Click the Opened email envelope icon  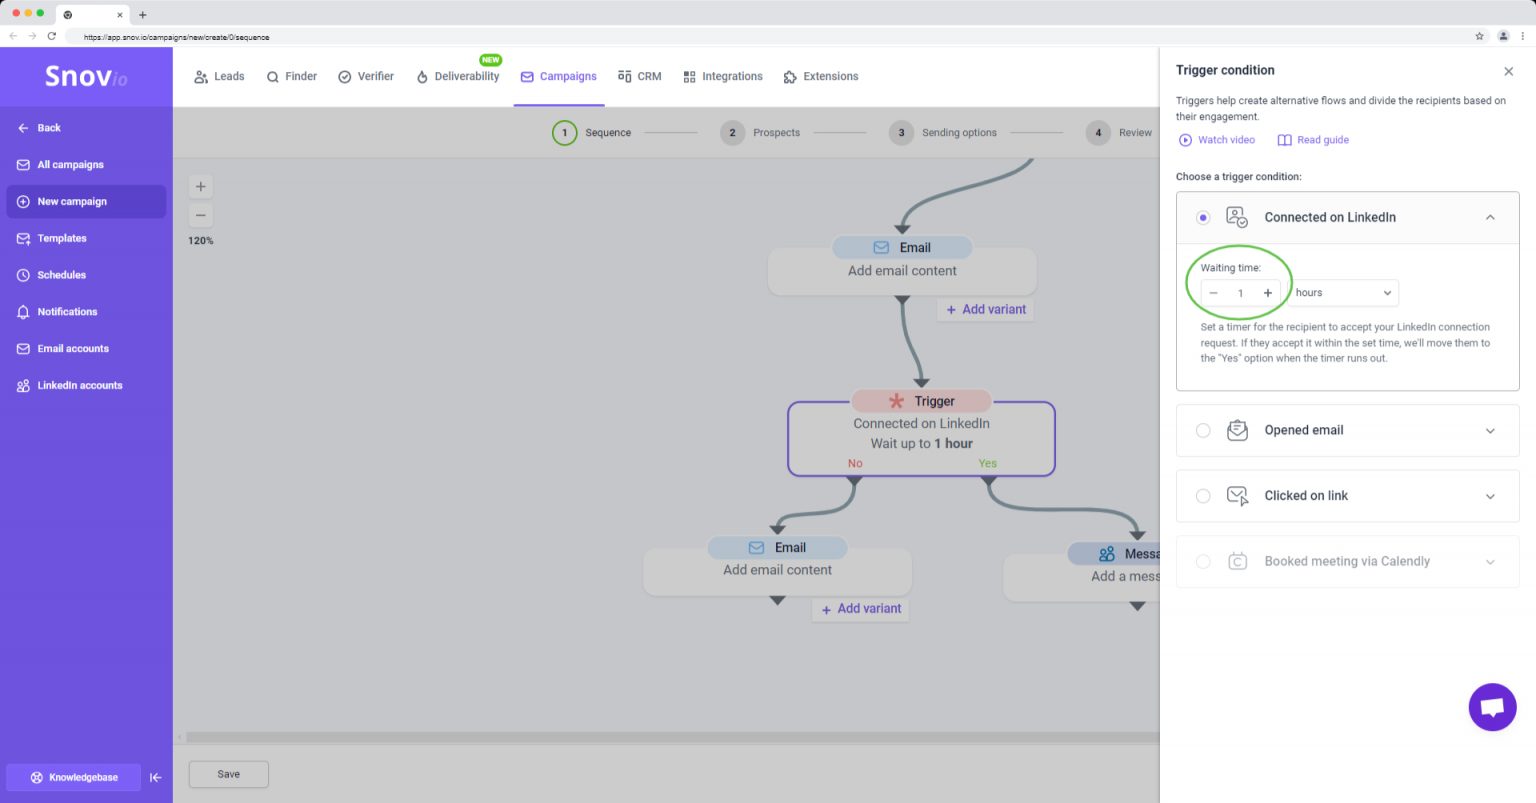(1237, 430)
